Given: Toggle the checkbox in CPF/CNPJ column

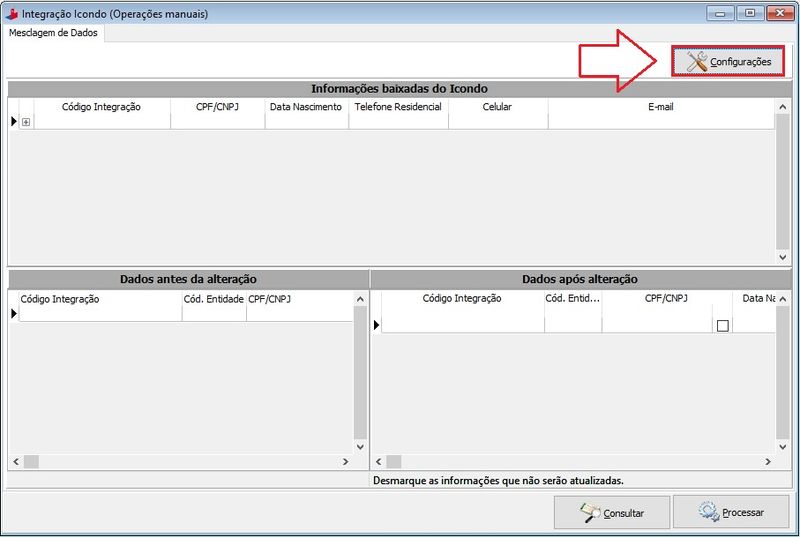Looking at the screenshot, I should click(x=723, y=325).
